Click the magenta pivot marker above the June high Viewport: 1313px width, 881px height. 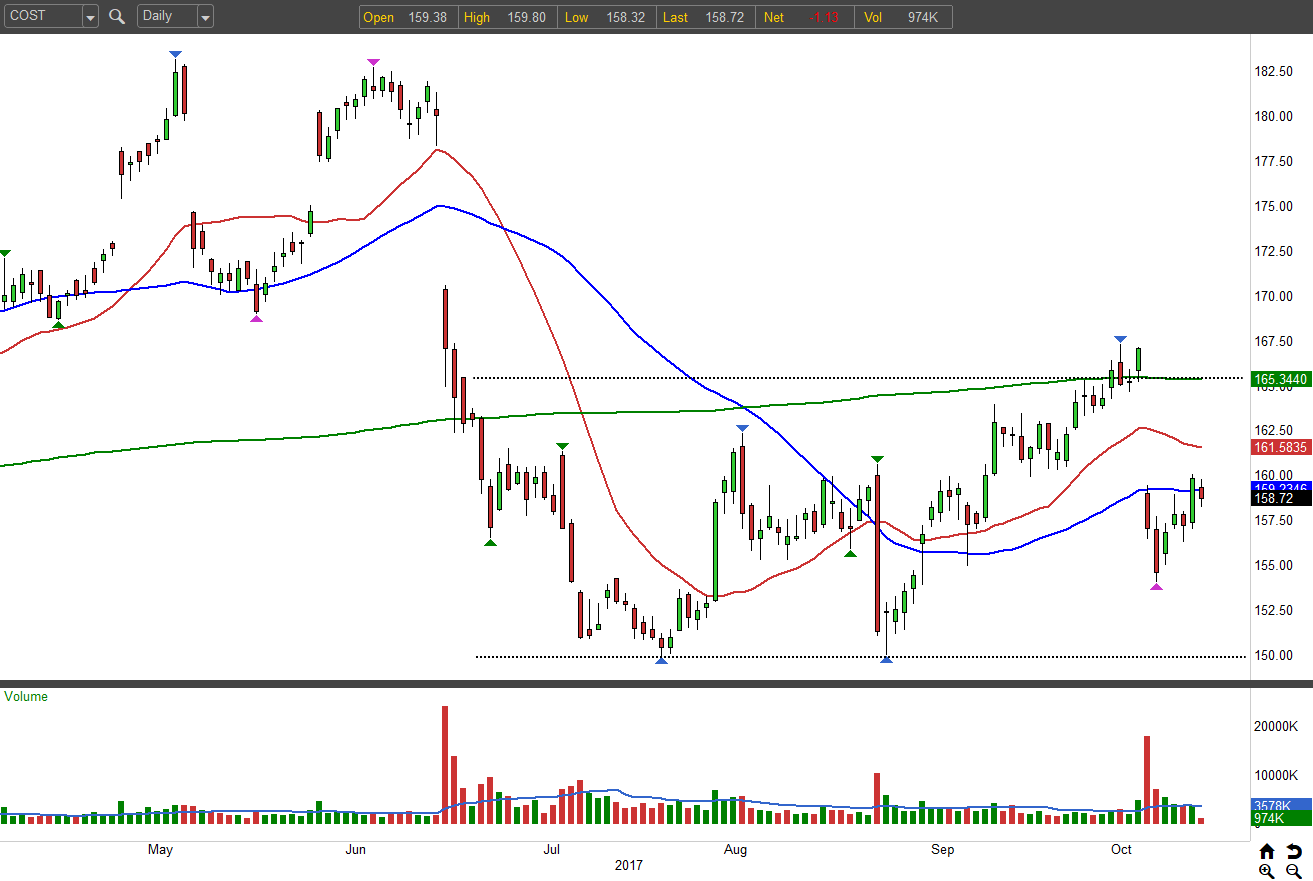[373, 62]
